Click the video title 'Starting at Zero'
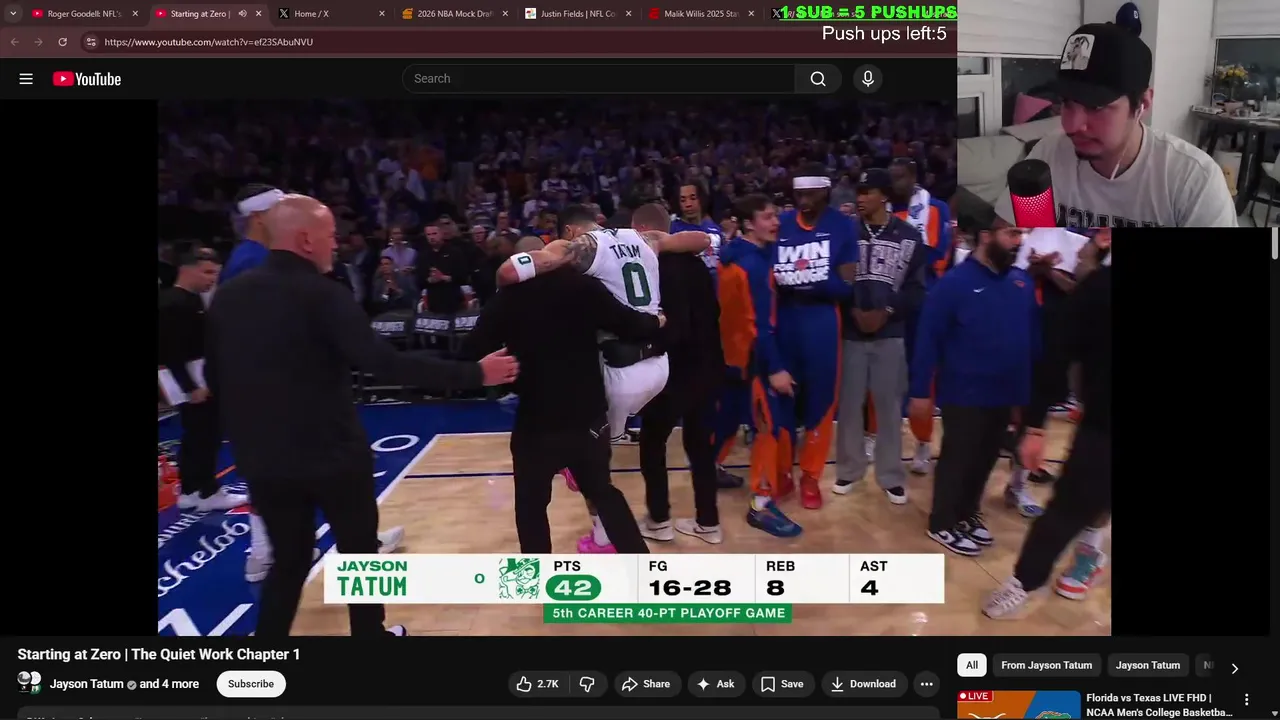The width and height of the screenshot is (1280, 720). 159,654
